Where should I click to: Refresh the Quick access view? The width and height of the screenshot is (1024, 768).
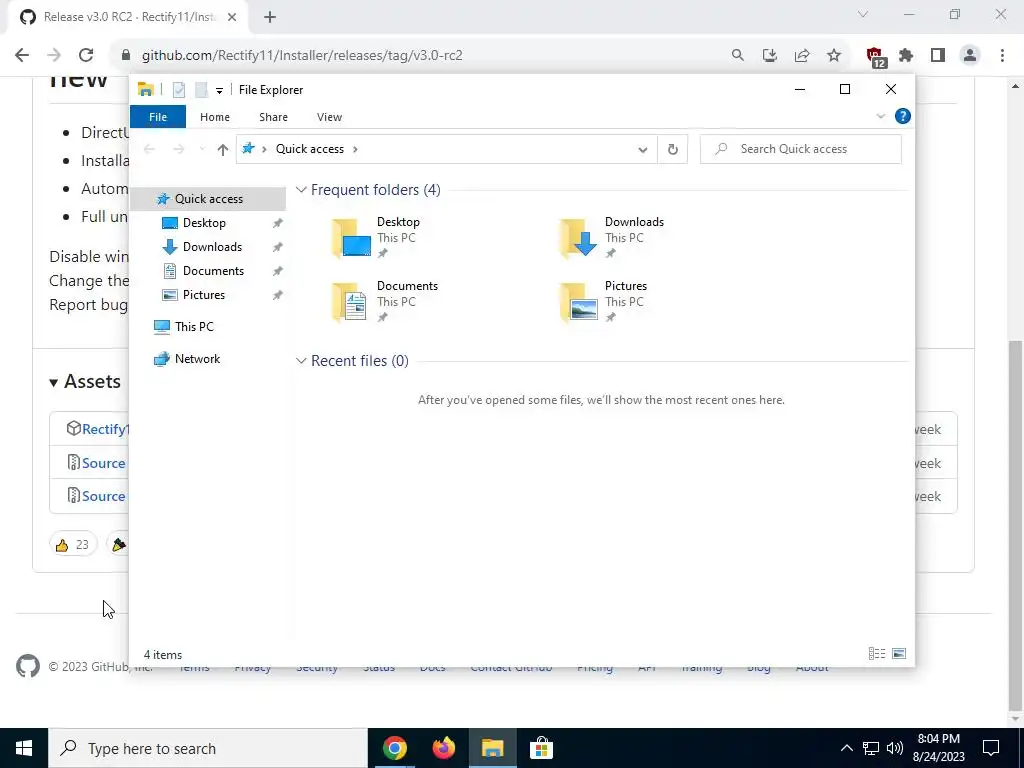[673, 150]
